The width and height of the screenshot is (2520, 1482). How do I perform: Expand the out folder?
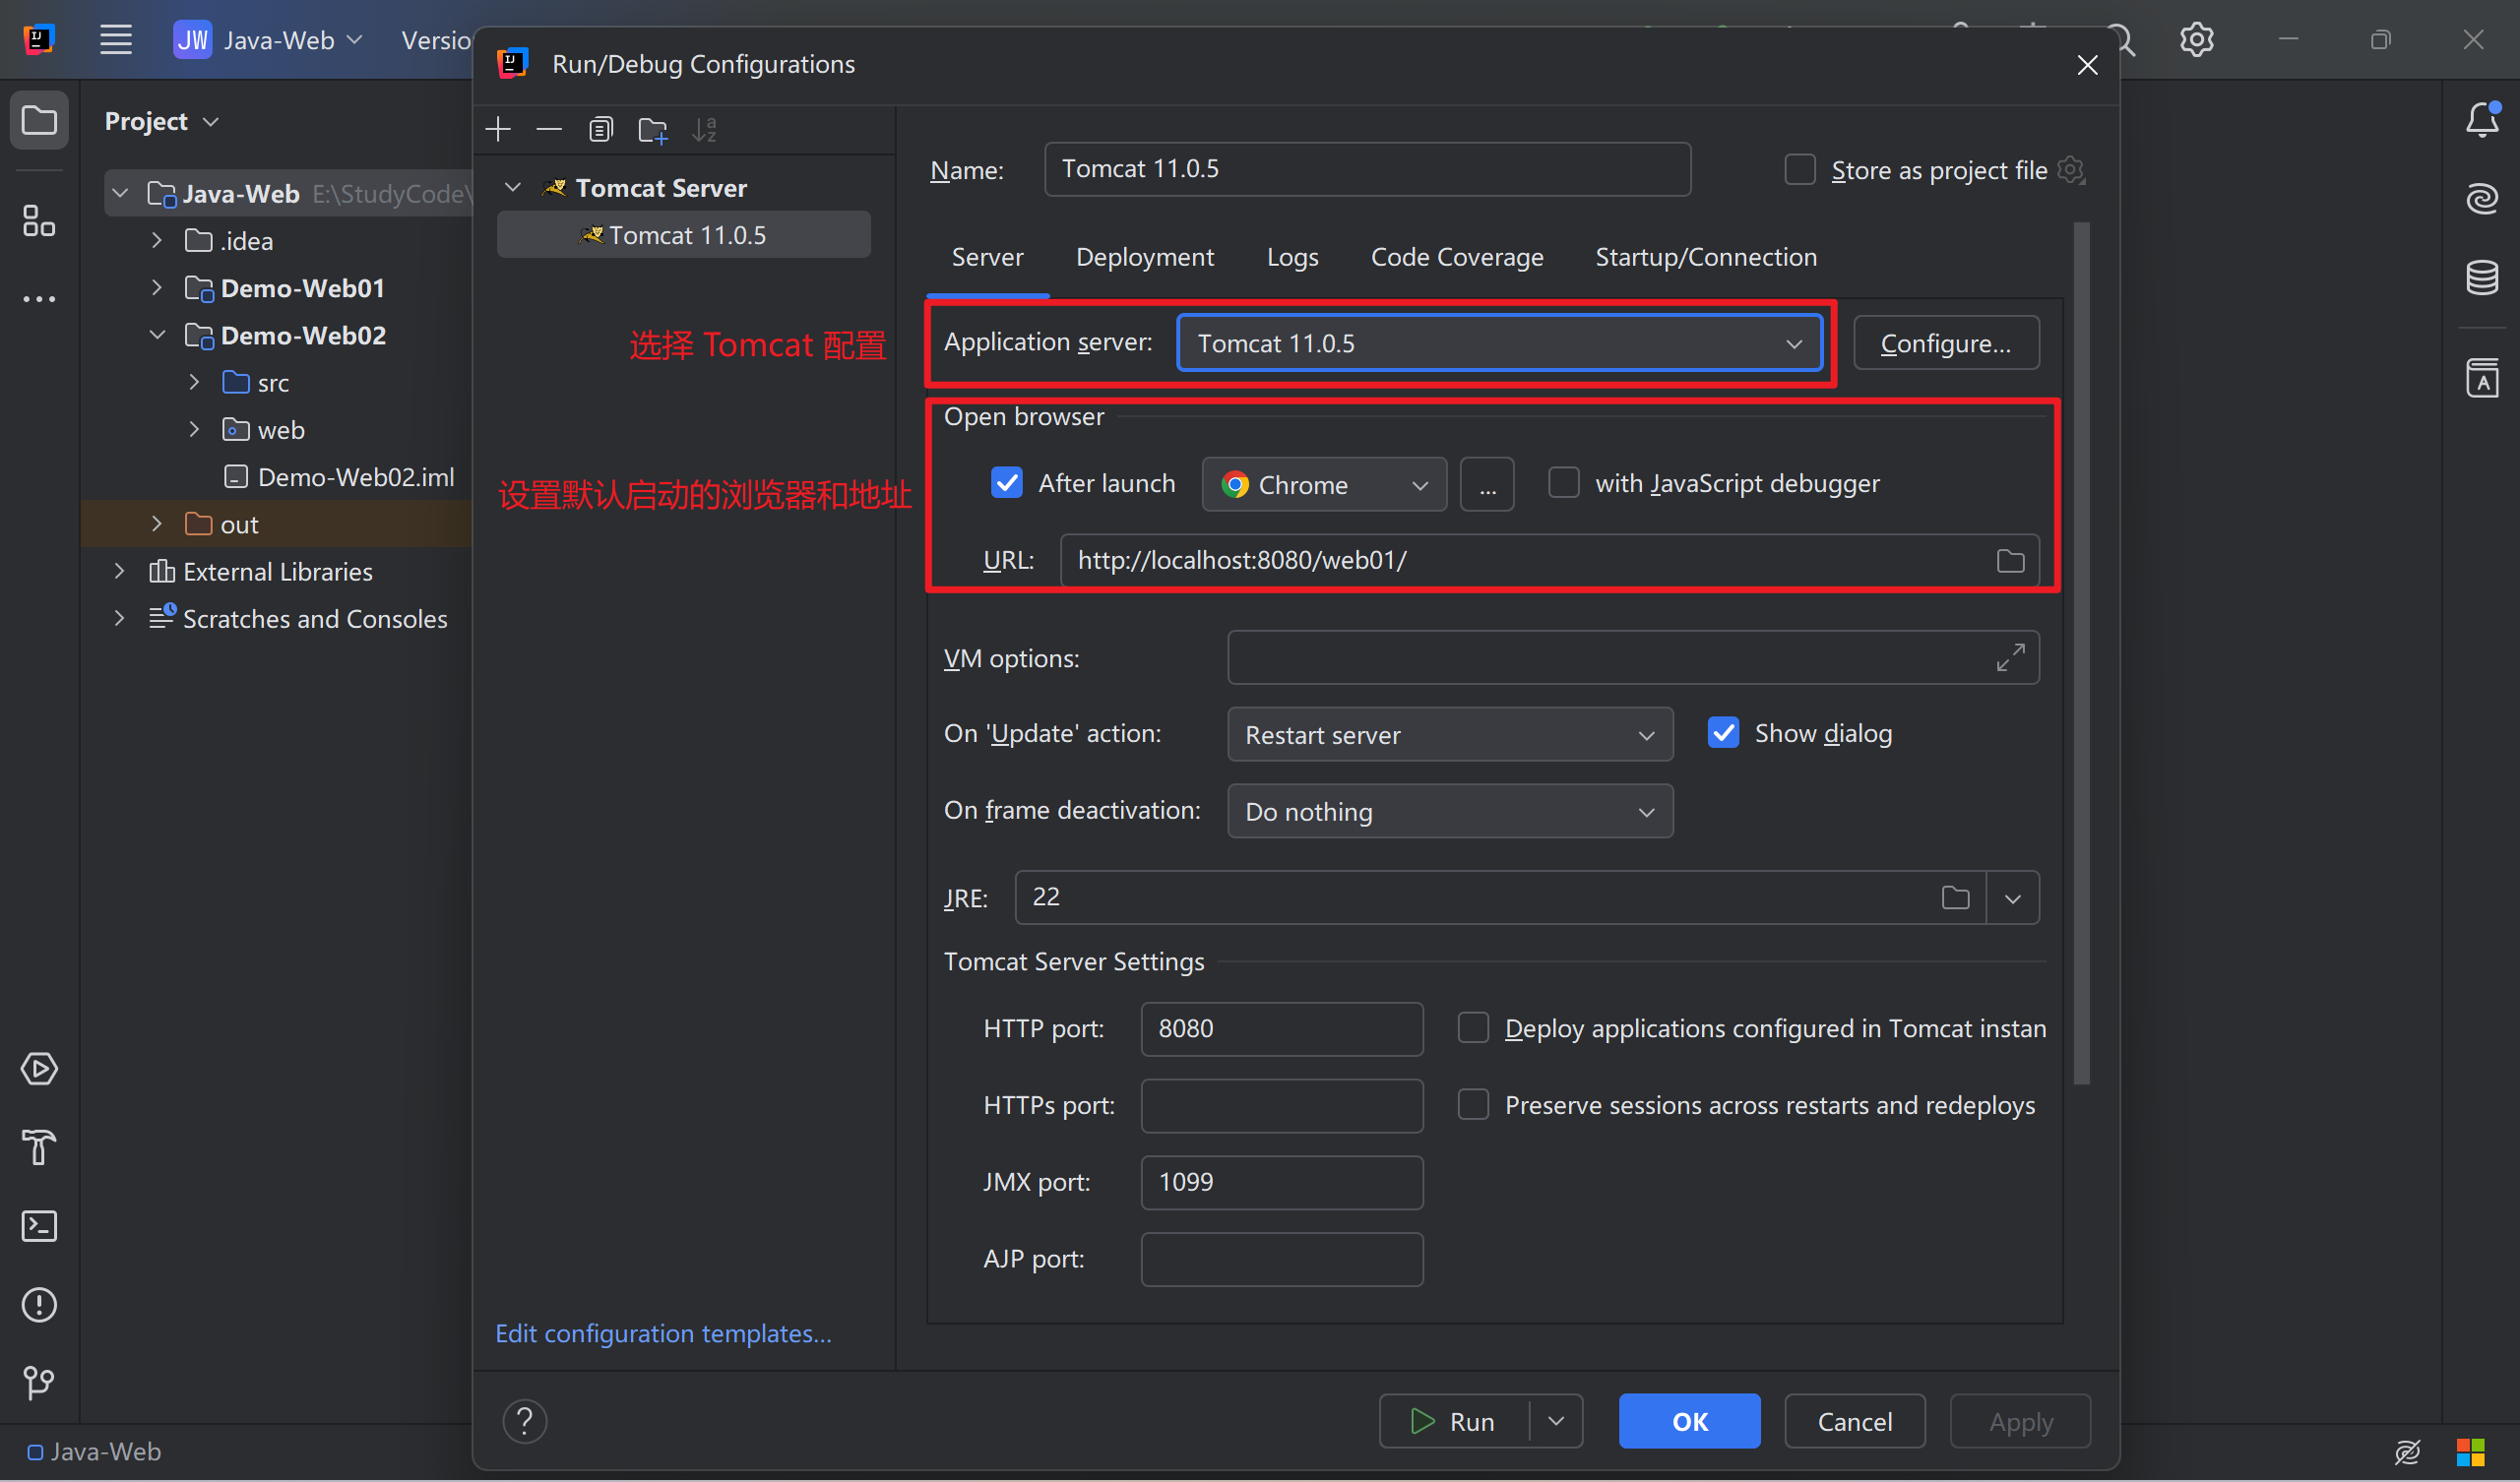coord(157,524)
